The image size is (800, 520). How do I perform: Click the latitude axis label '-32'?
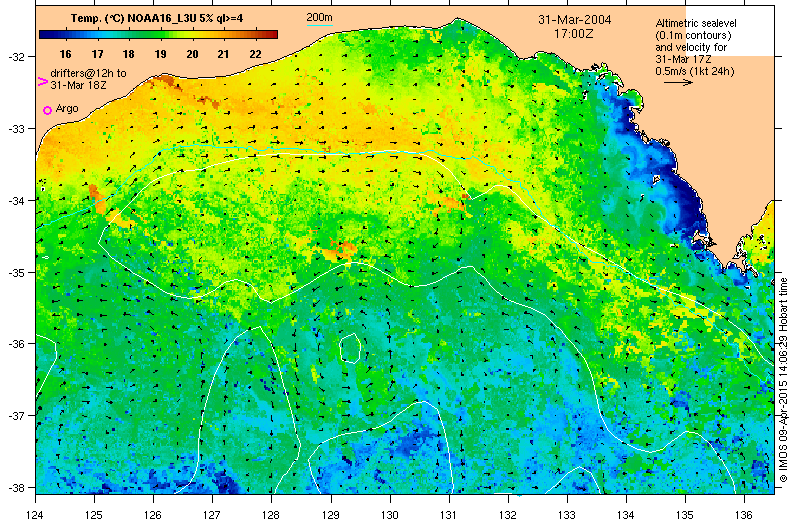tap(15, 57)
